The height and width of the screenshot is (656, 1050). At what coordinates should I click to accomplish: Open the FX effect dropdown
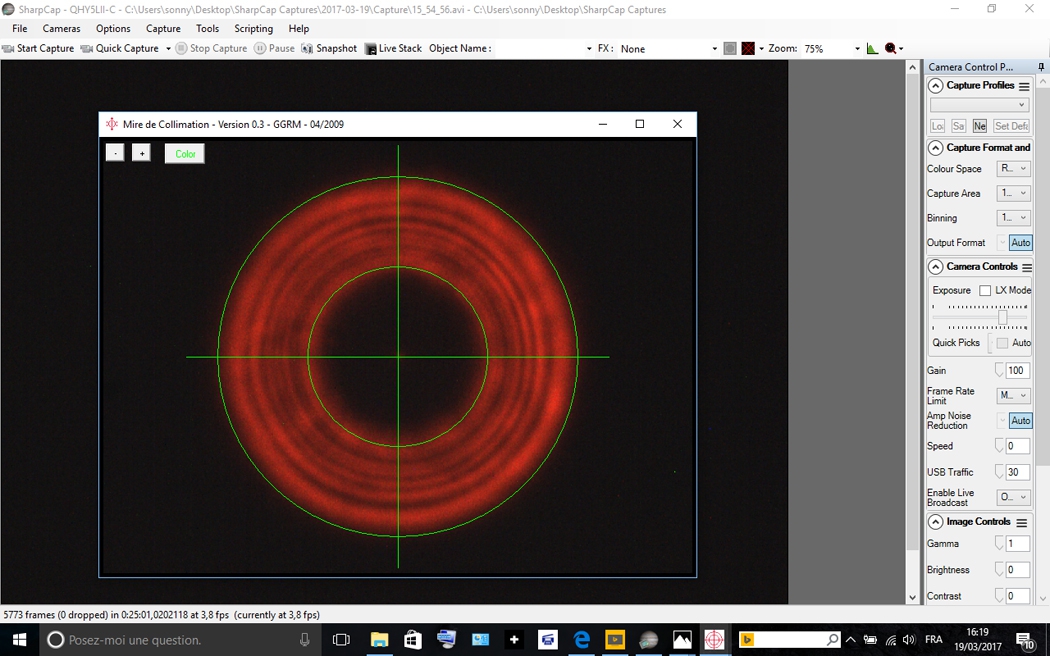(x=714, y=49)
